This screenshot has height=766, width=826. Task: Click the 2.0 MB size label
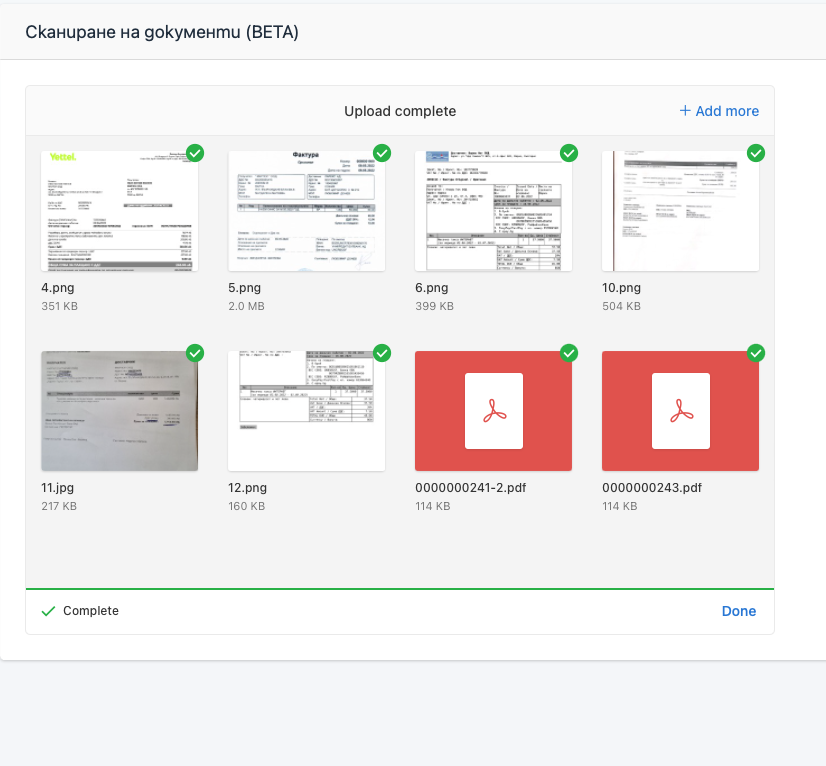click(247, 306)
